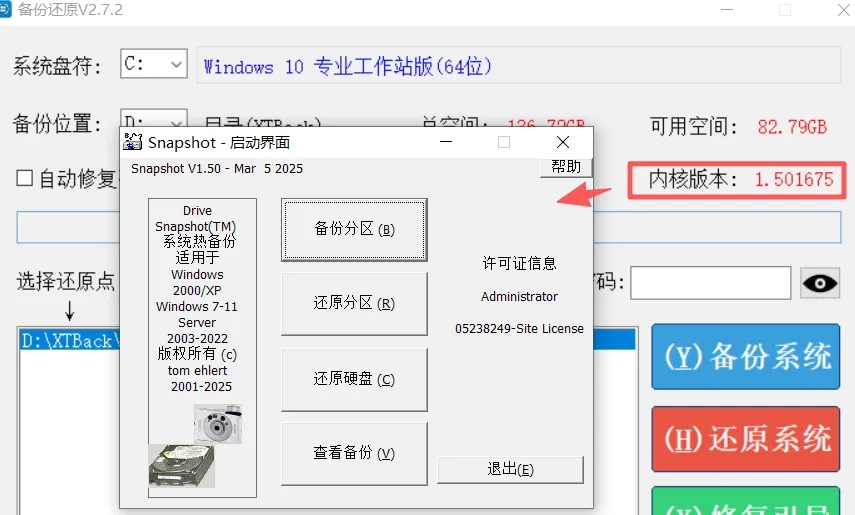Click the (H)还原系统 red button
The height and width of the screenshot is (515, 855).
click(746, 439)
